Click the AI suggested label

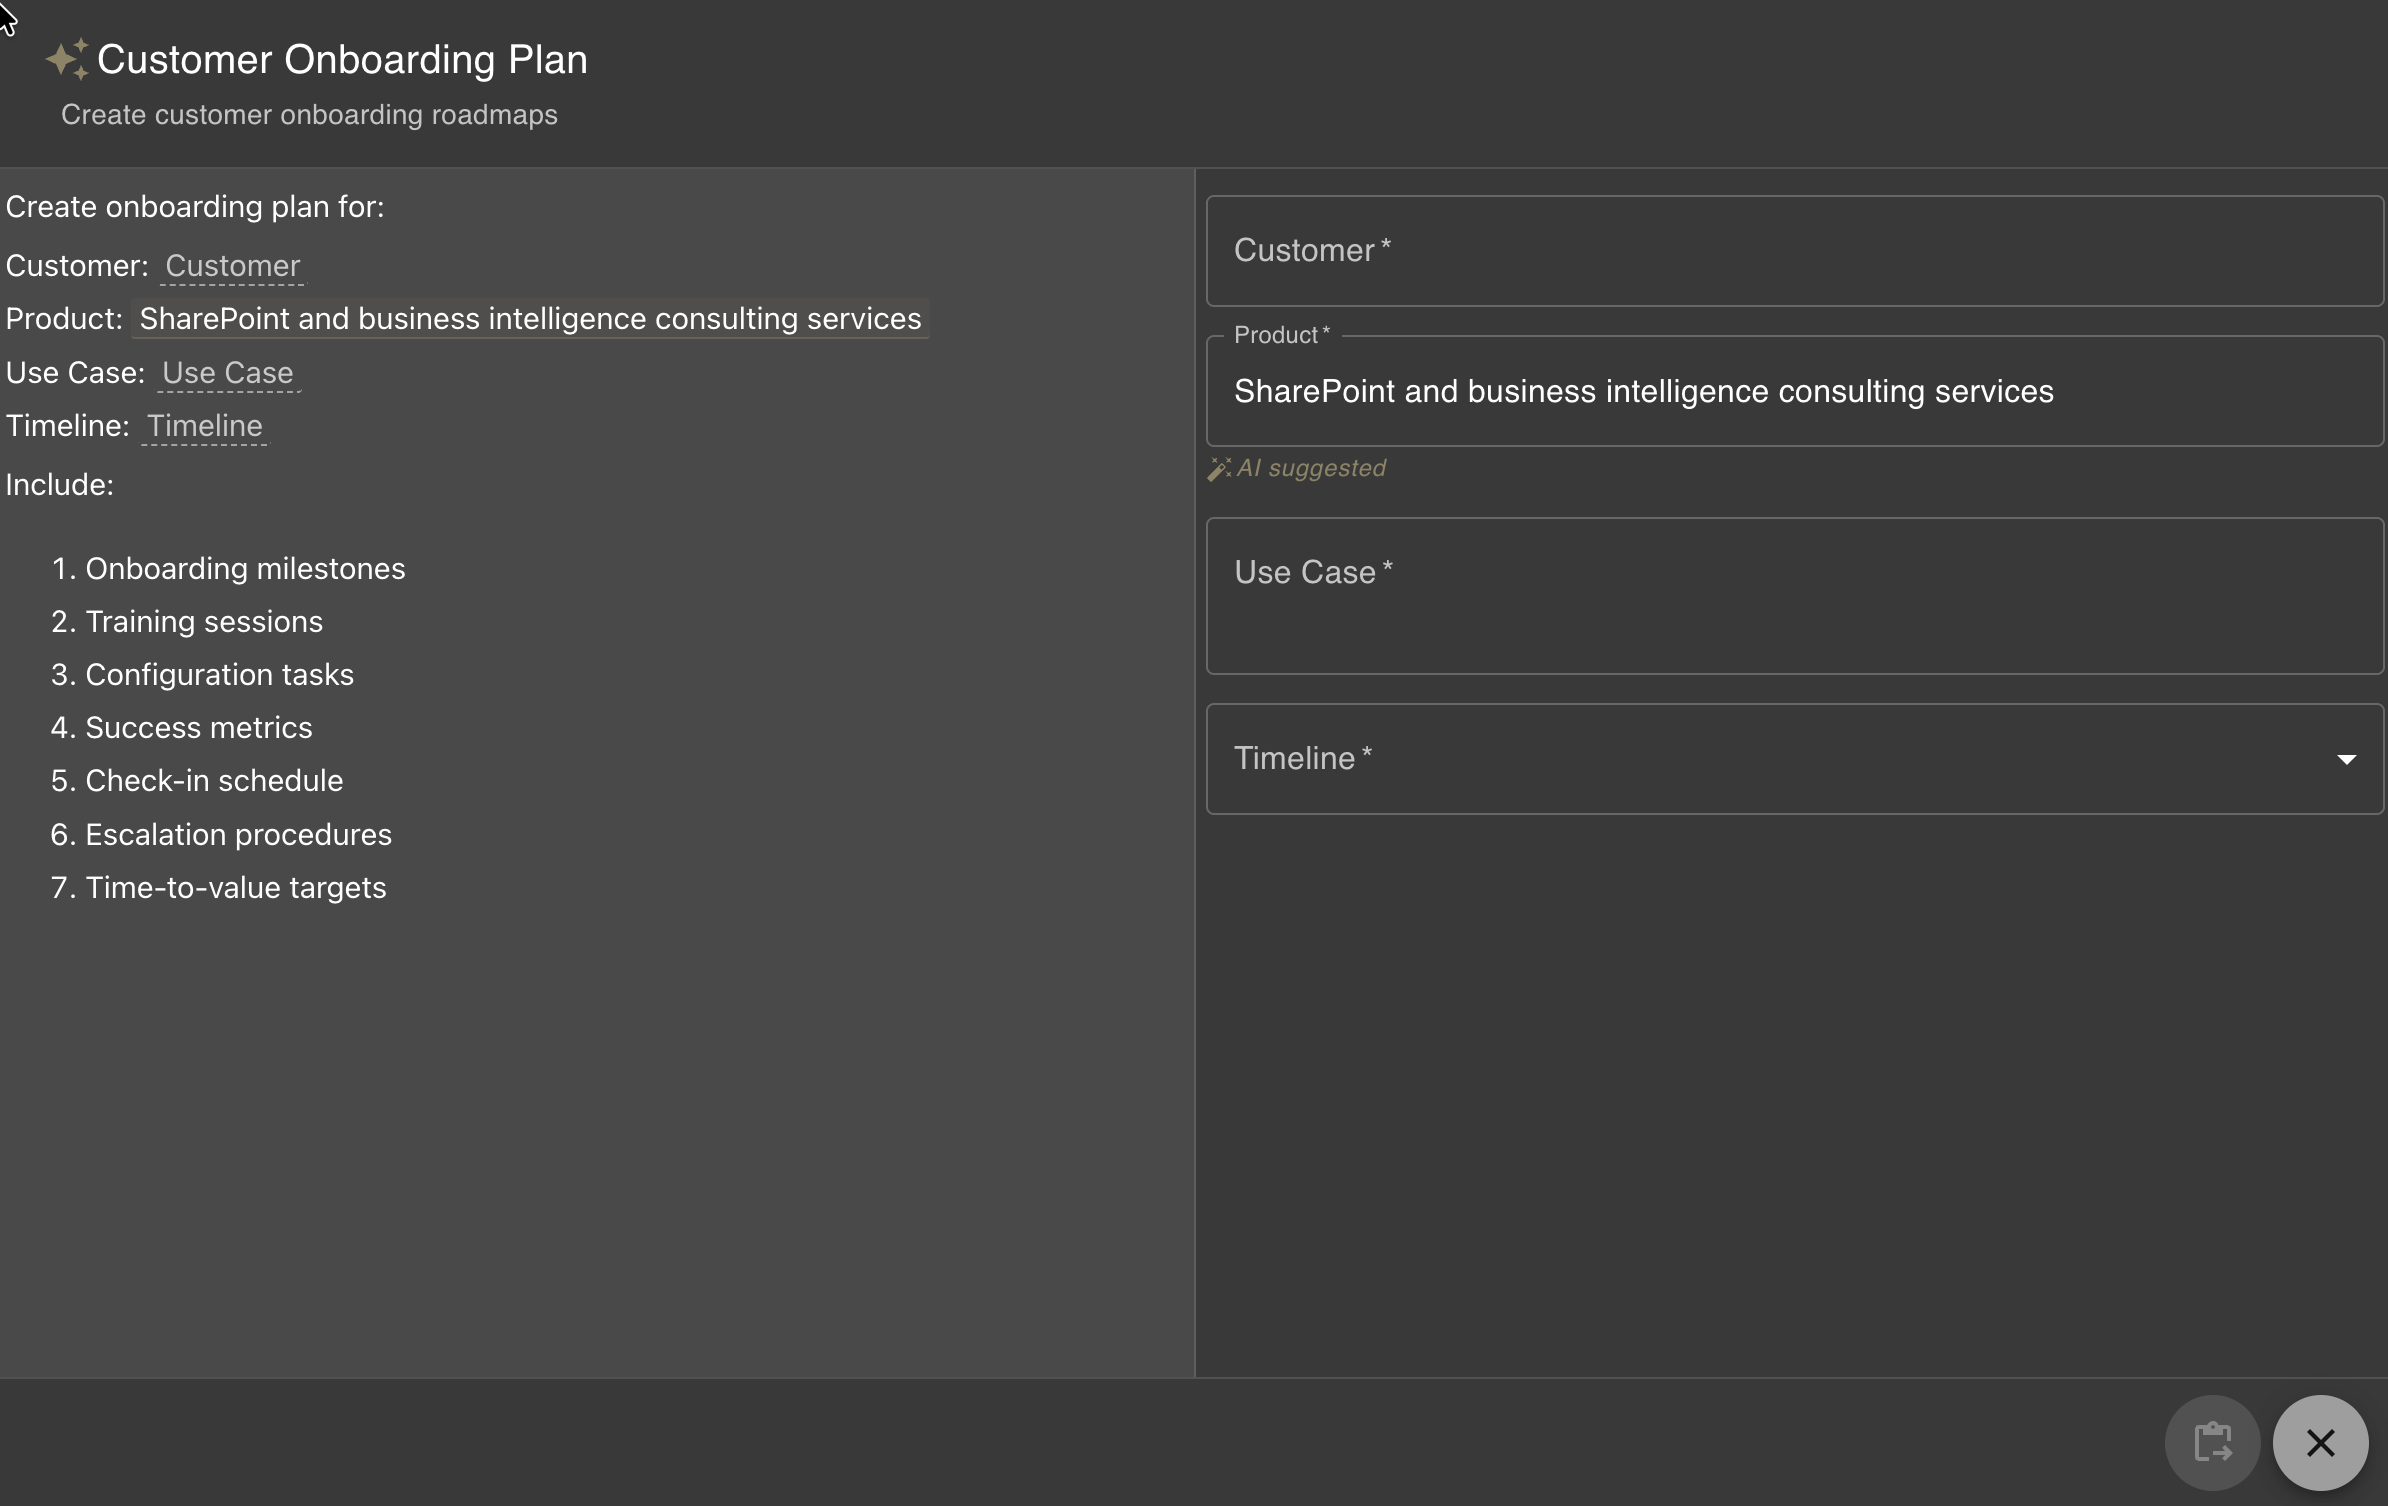tap(1311, 467)
